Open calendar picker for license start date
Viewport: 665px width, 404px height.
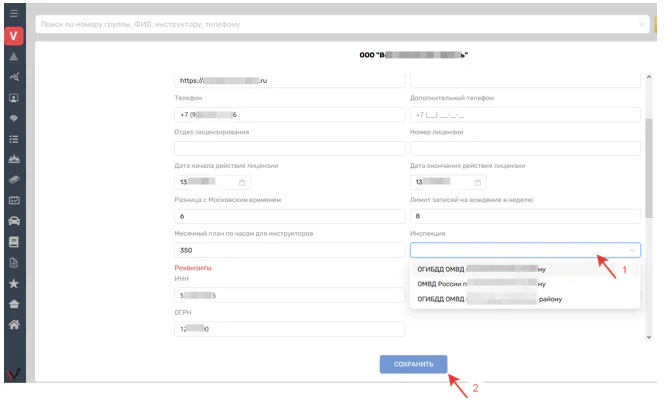pos(243,183)
